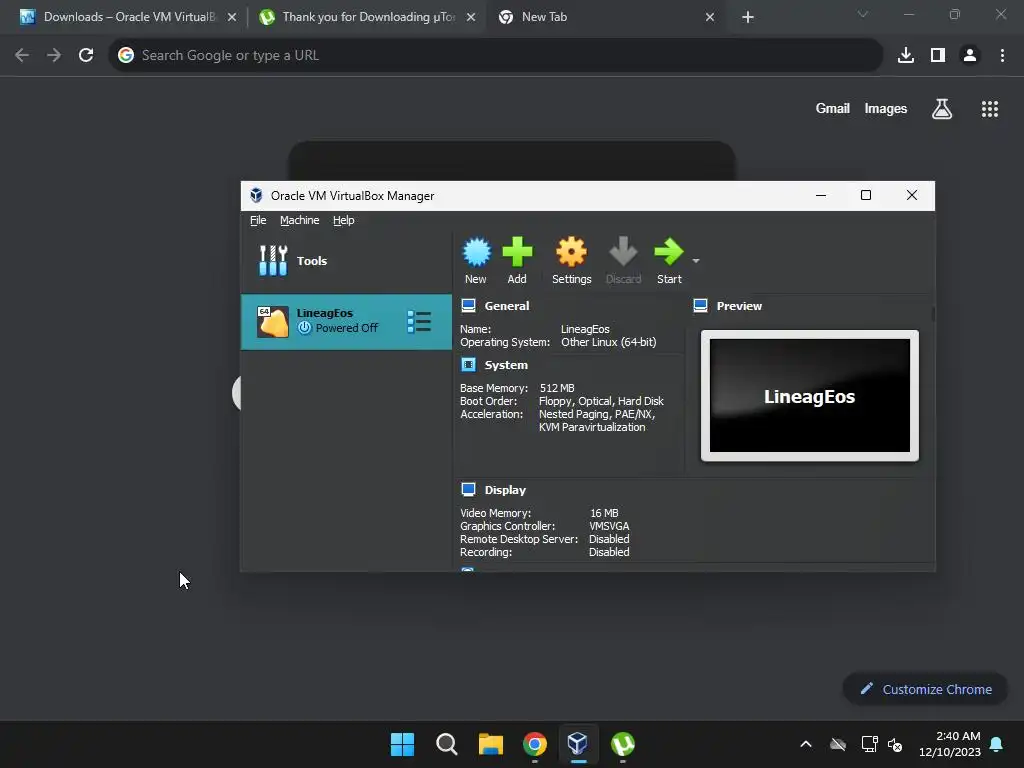Toggle Chrome side panel icon
This screenshot has width=1024, height=768.
pos(938,56)
